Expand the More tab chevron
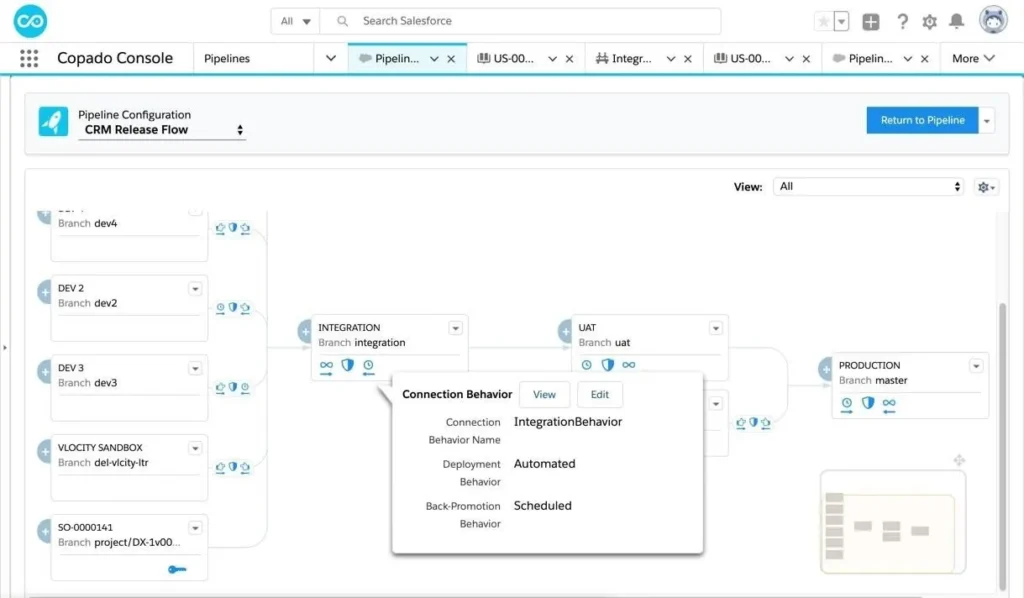Image resolution: width=1024 pixels, height=598 pixels. (x=990, y=58)
